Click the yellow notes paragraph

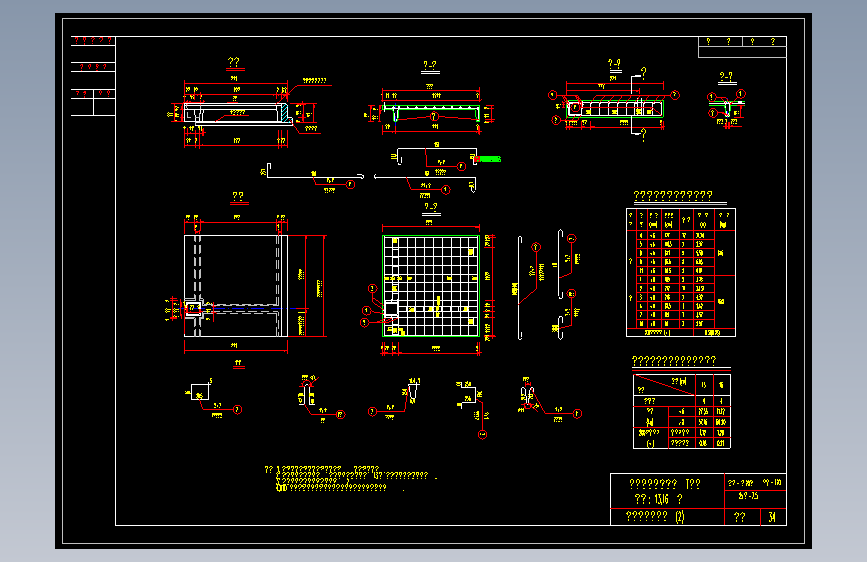(351, 478)
